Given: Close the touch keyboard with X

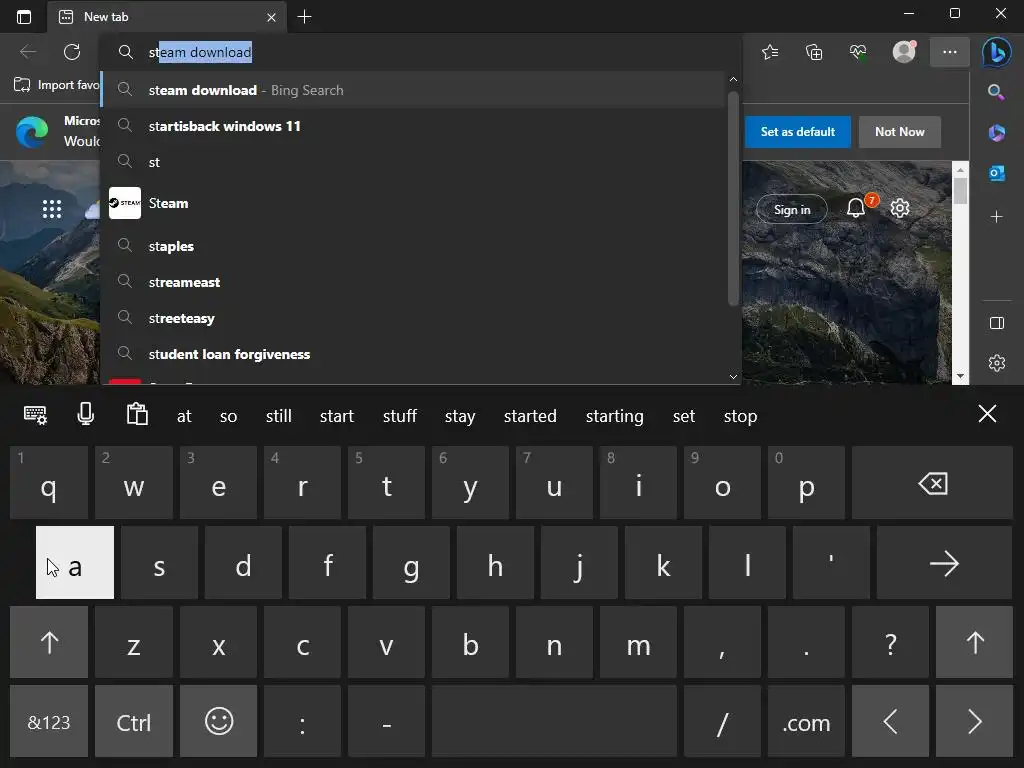Looking at the screenshot, I should pos(987,414).
